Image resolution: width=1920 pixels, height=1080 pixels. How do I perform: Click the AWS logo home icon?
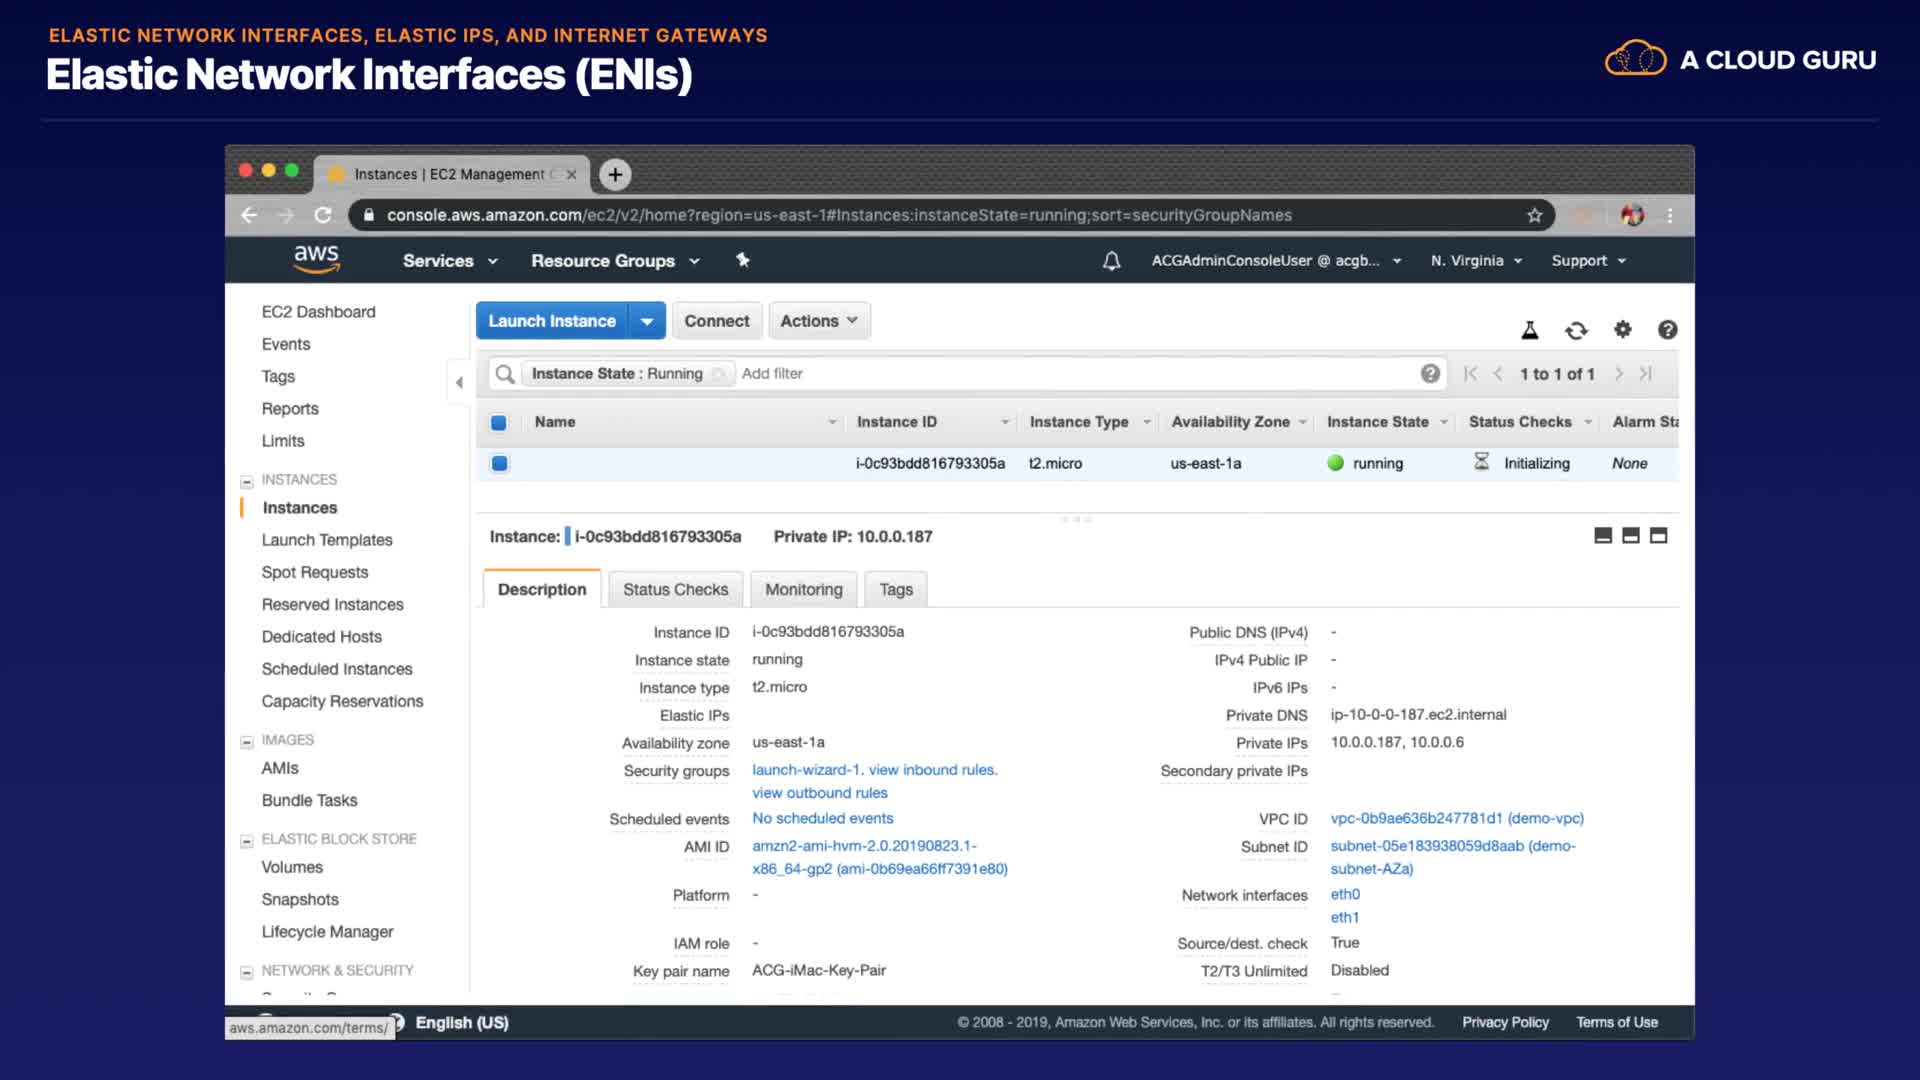[316, 259]
